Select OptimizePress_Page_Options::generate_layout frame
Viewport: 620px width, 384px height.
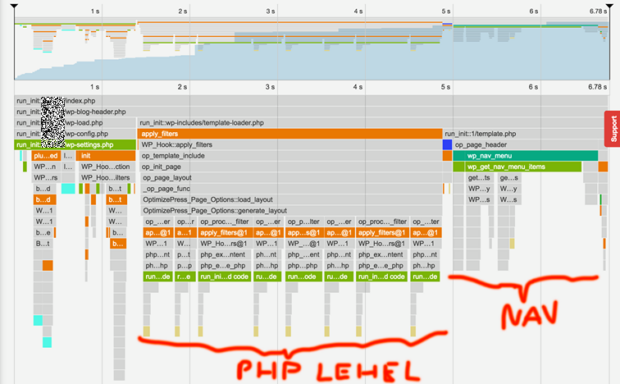(289, 211)
